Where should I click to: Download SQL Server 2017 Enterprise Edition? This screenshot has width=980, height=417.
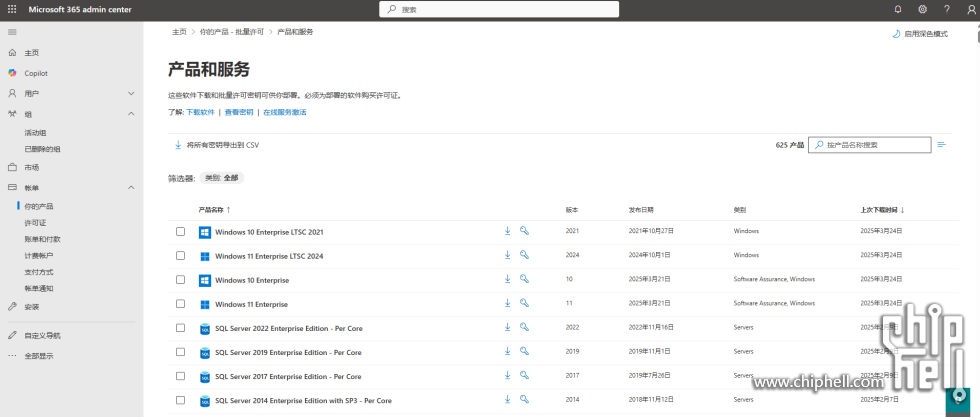tap(508, 375)
